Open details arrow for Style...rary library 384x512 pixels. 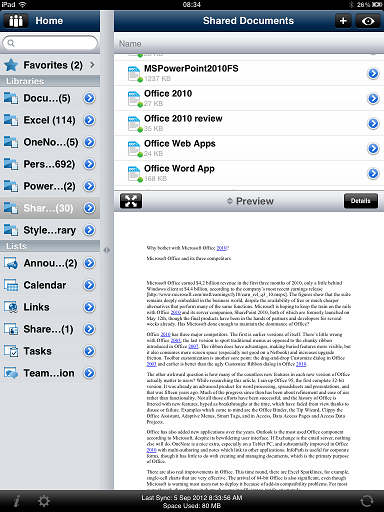pyautogui.click(x=89, y=230)
